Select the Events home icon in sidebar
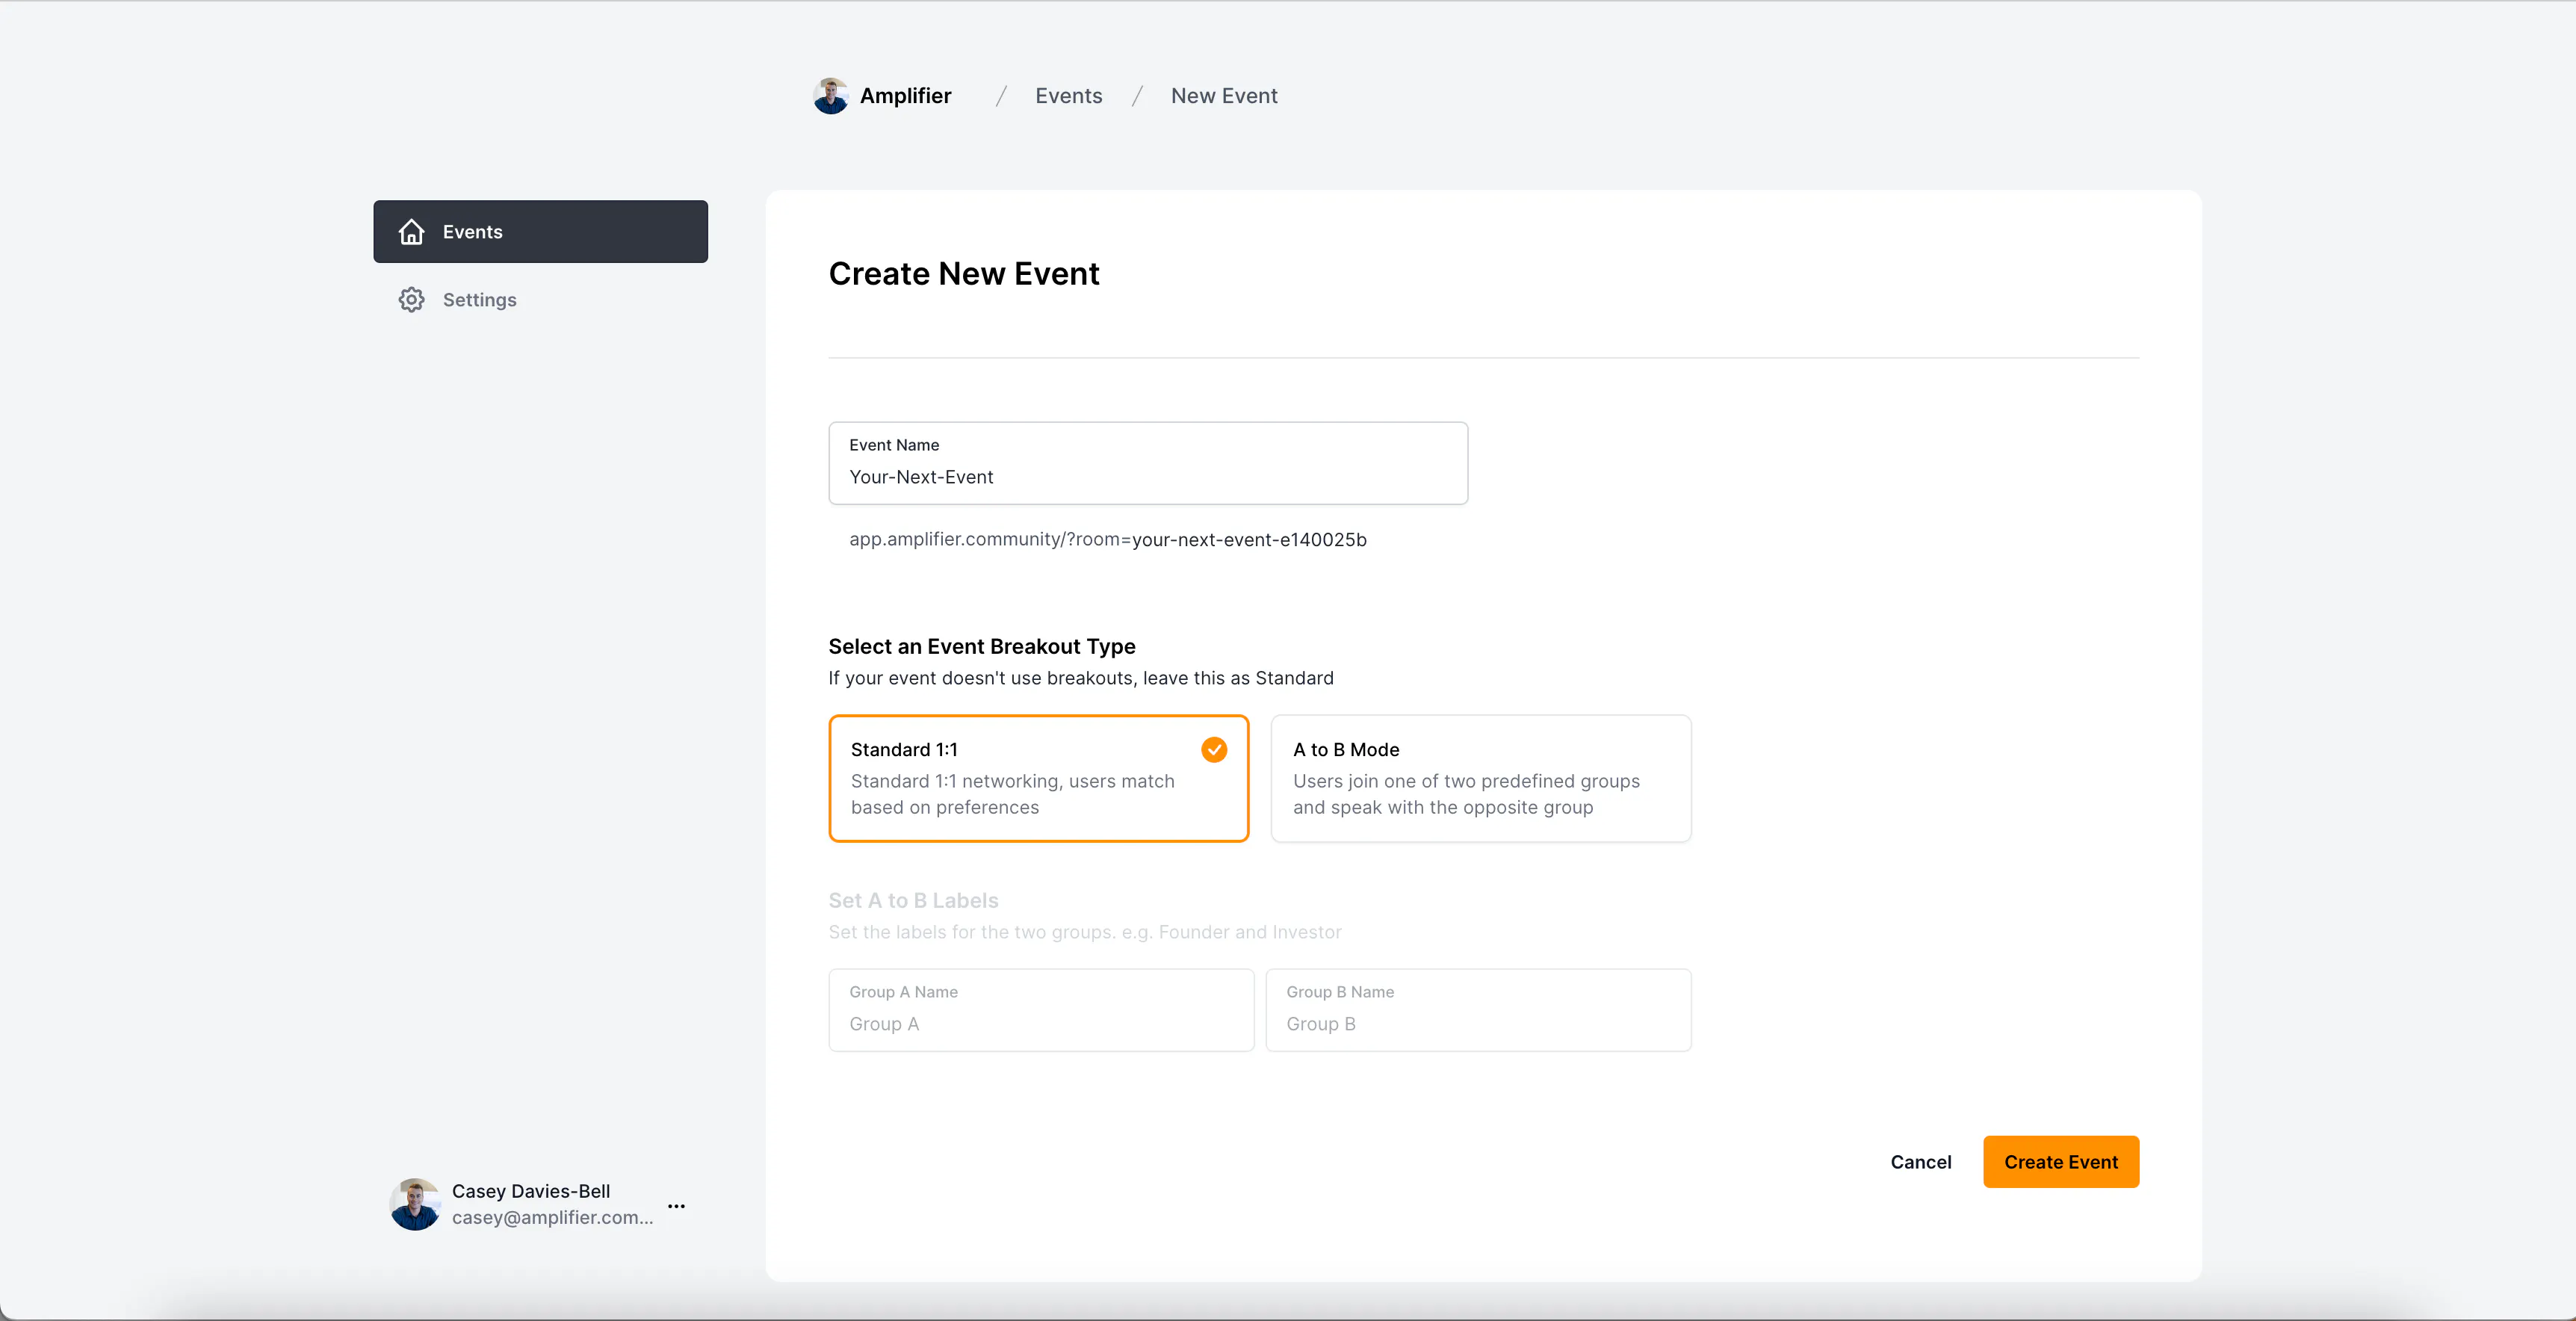The height and width of the screenshot is (1321, 2576). 411,232
